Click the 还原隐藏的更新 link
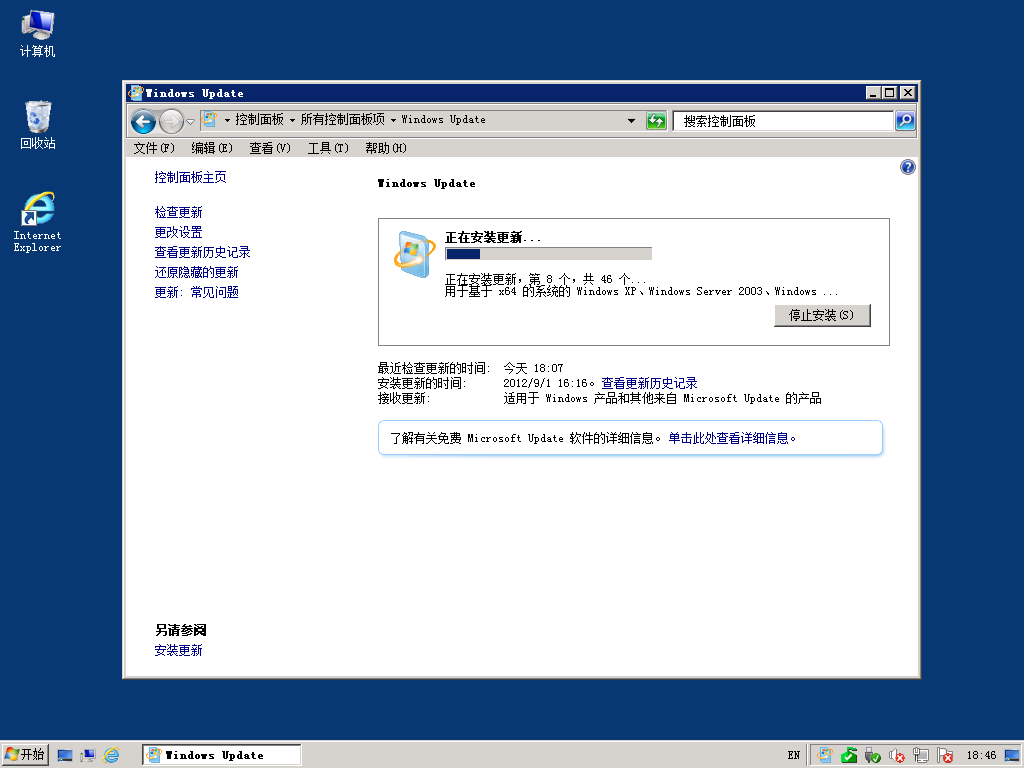Screen dimensions: 1024x768 tap(197, 272)
